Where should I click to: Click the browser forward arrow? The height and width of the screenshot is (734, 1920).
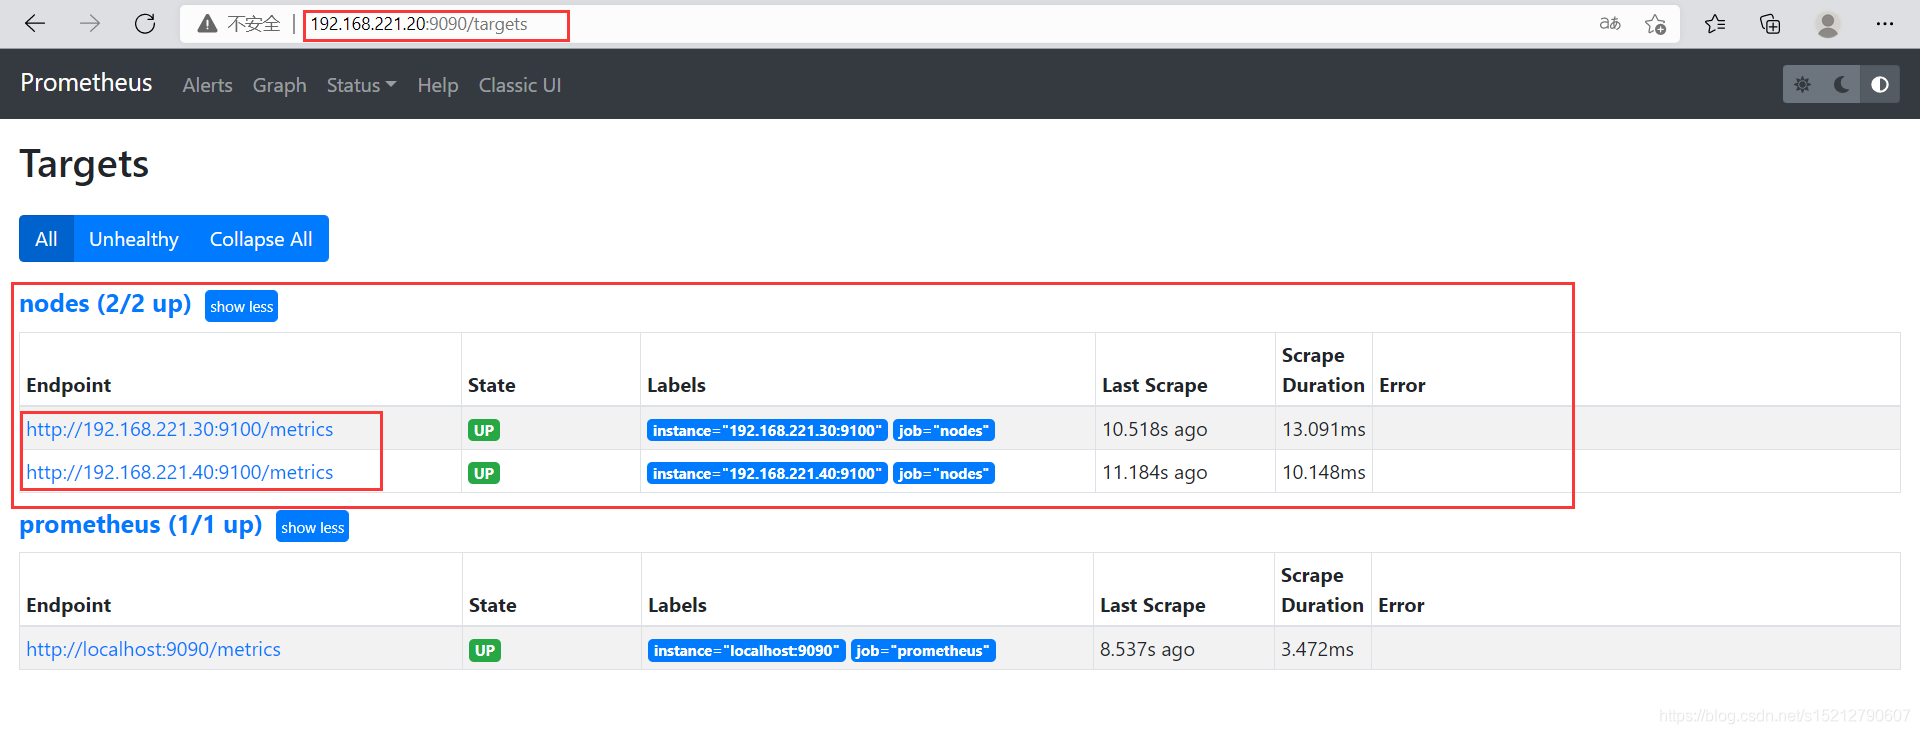(90, 24)
